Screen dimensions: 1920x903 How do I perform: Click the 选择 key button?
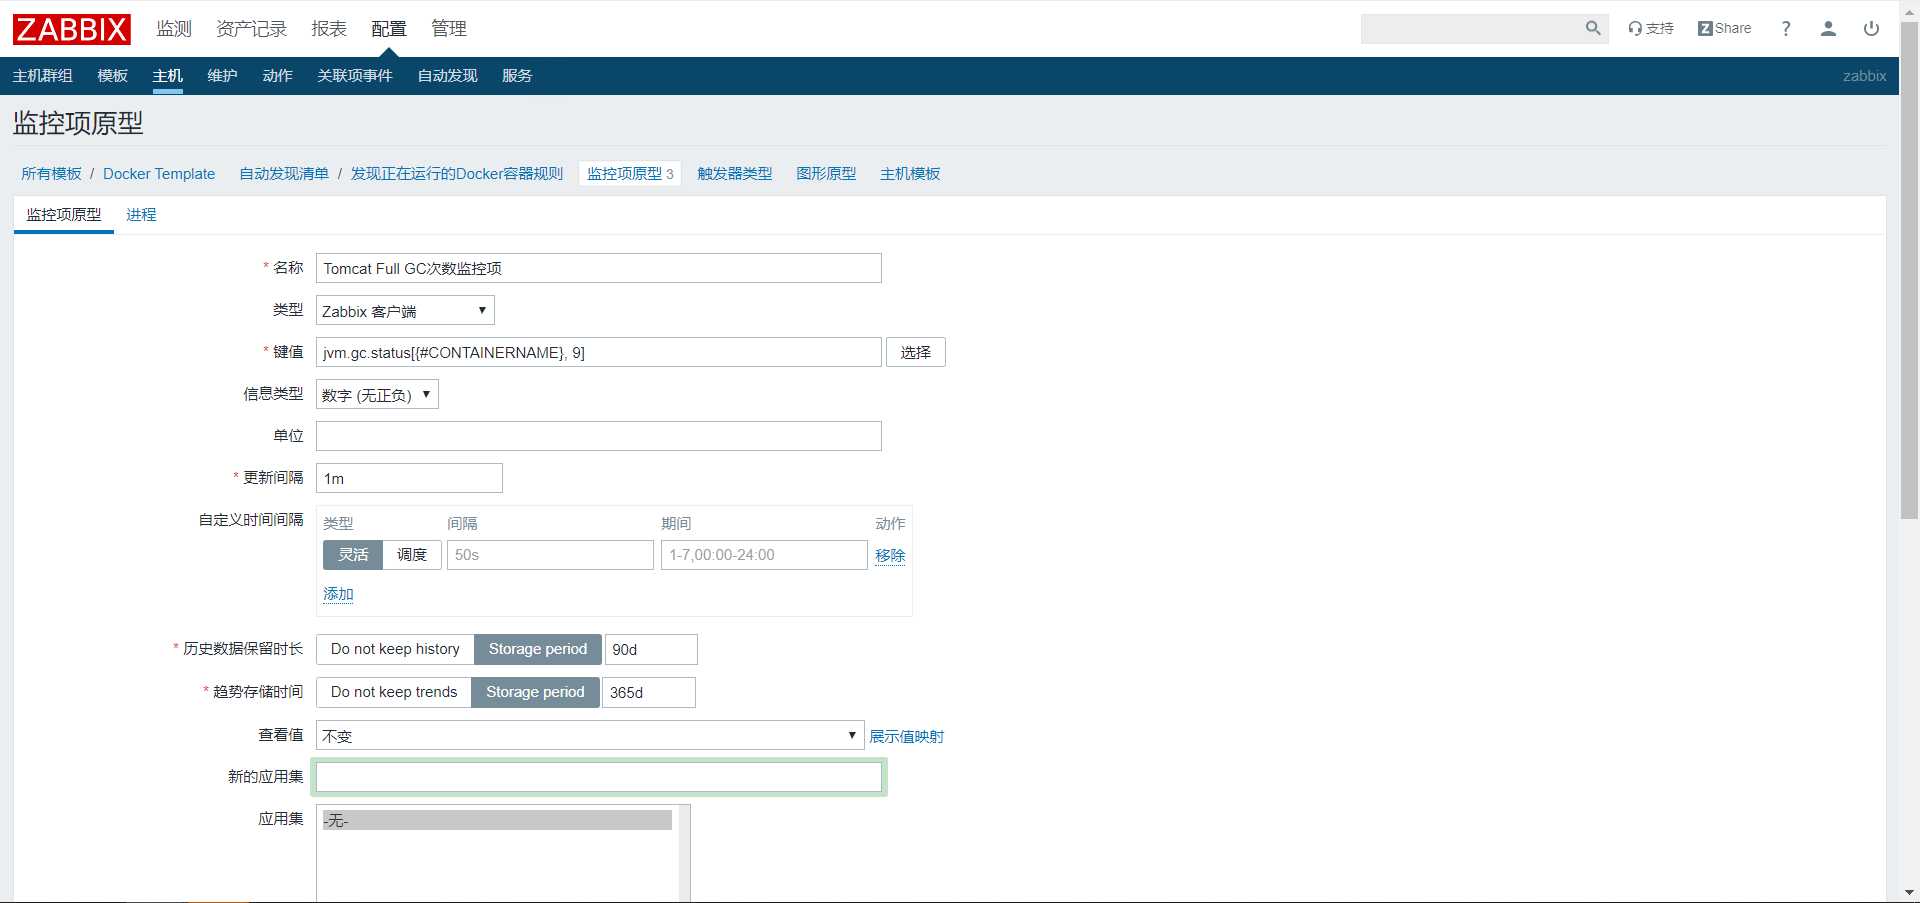coord(916,352)
